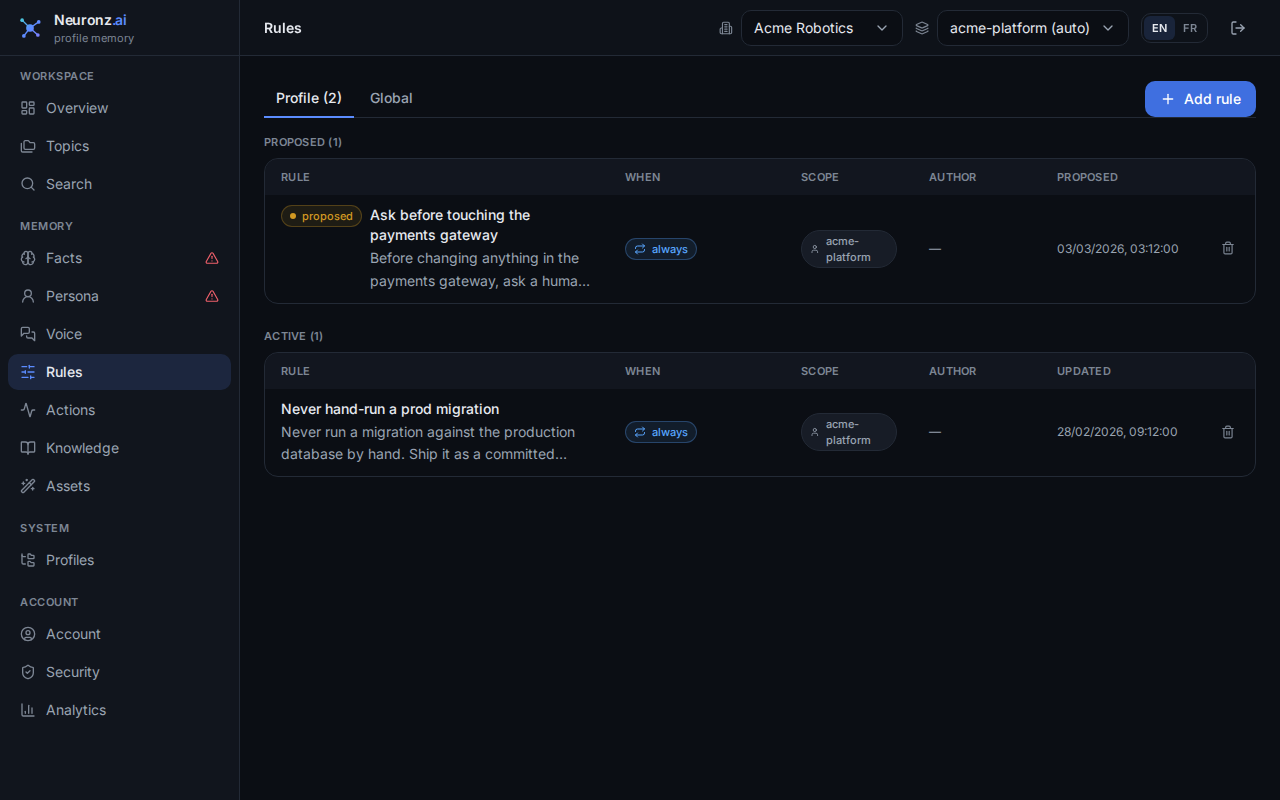Open Overview from the sidebar
The width and height of the screenshot is (1280, 800).
click(x=119, y=108)
